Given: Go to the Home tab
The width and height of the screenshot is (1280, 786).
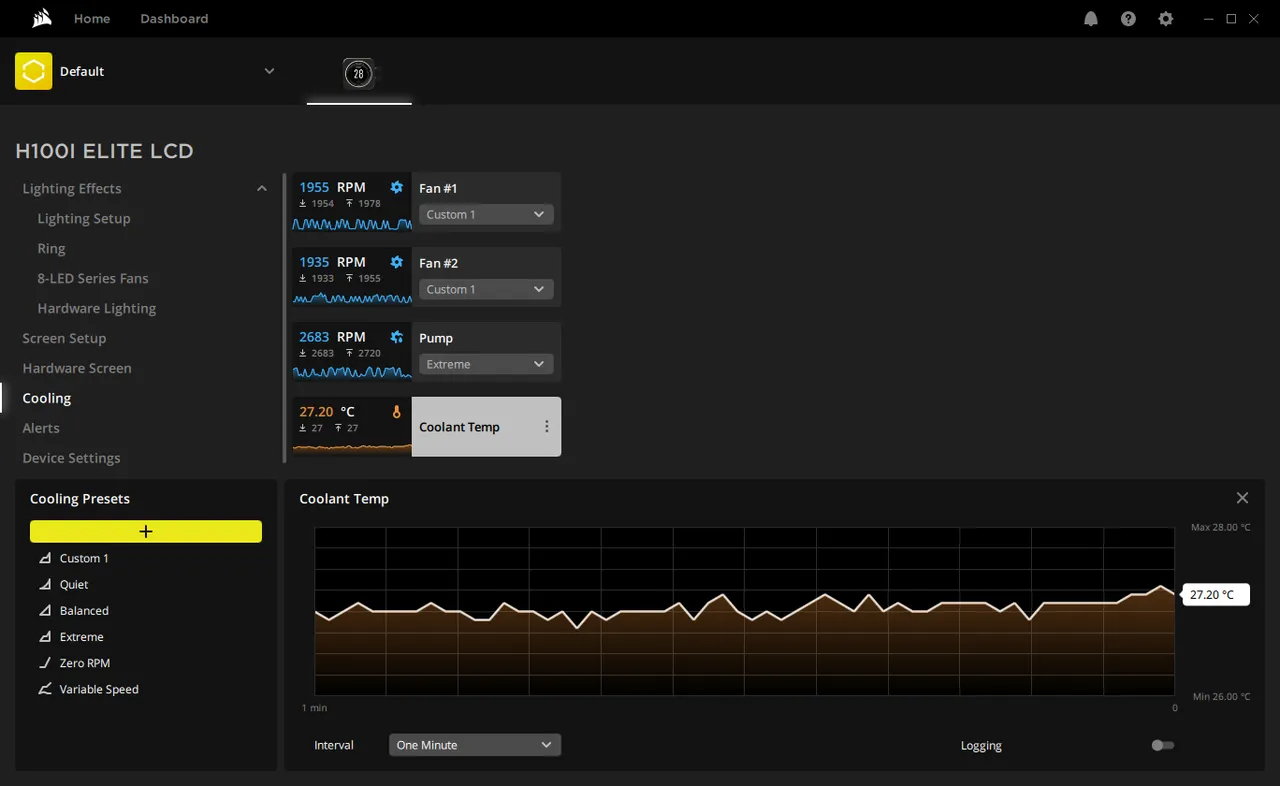Looking at the screenshot, I should (92, 19).
